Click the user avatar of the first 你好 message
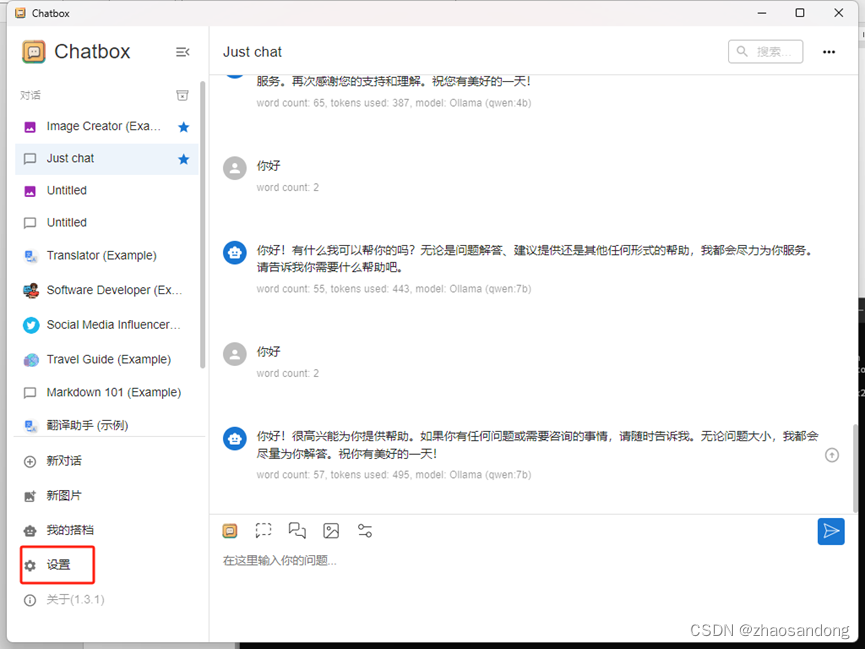 (x=235, y=168)
